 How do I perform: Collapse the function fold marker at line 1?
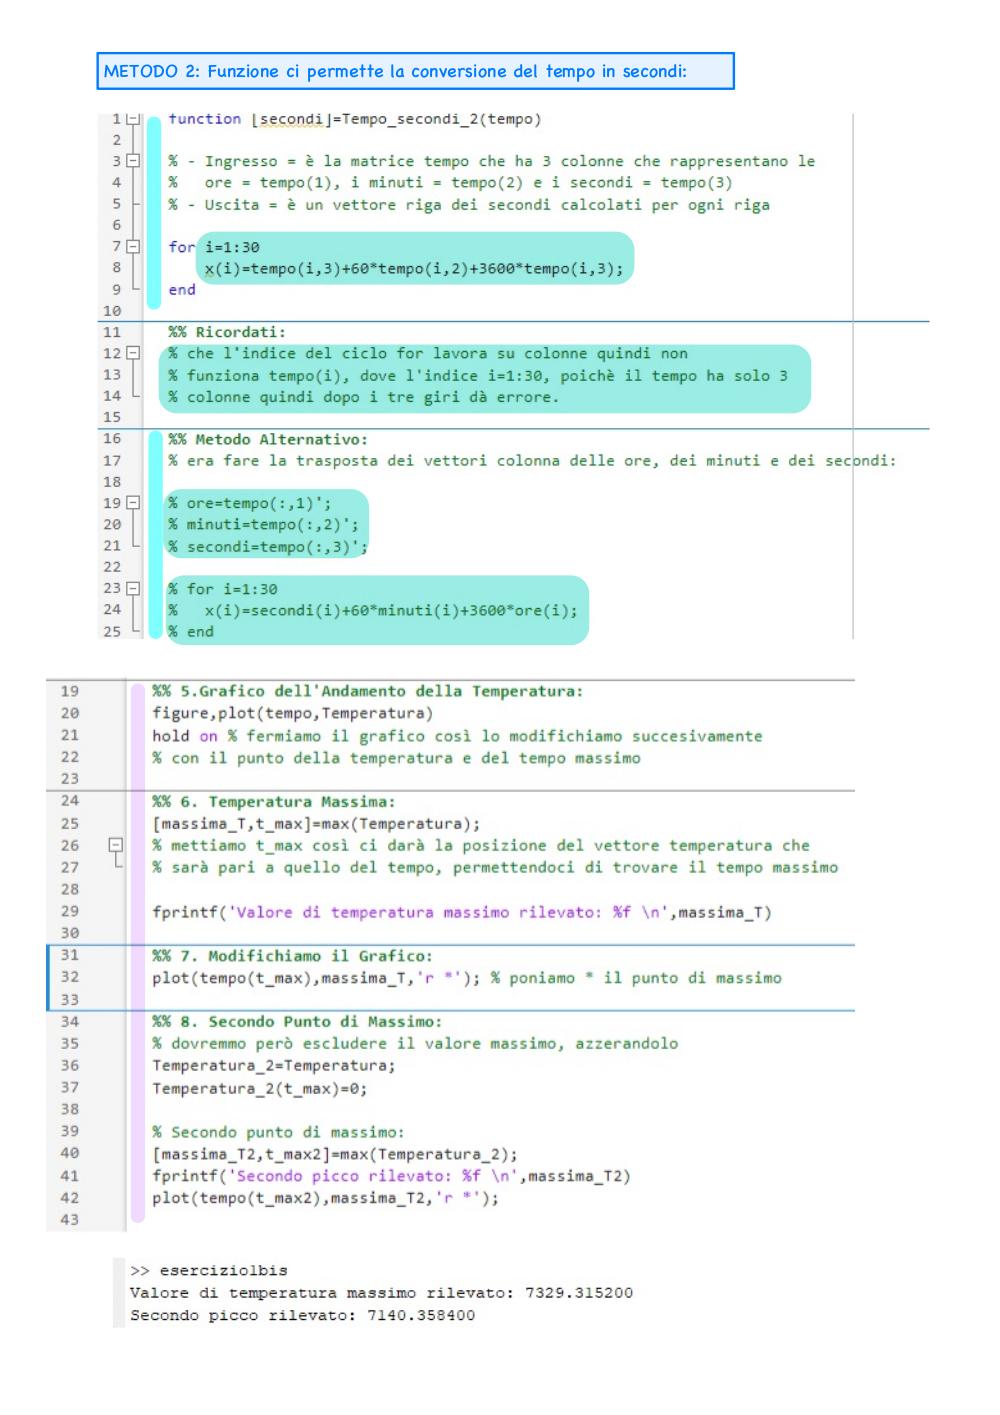tap(133, 119)
